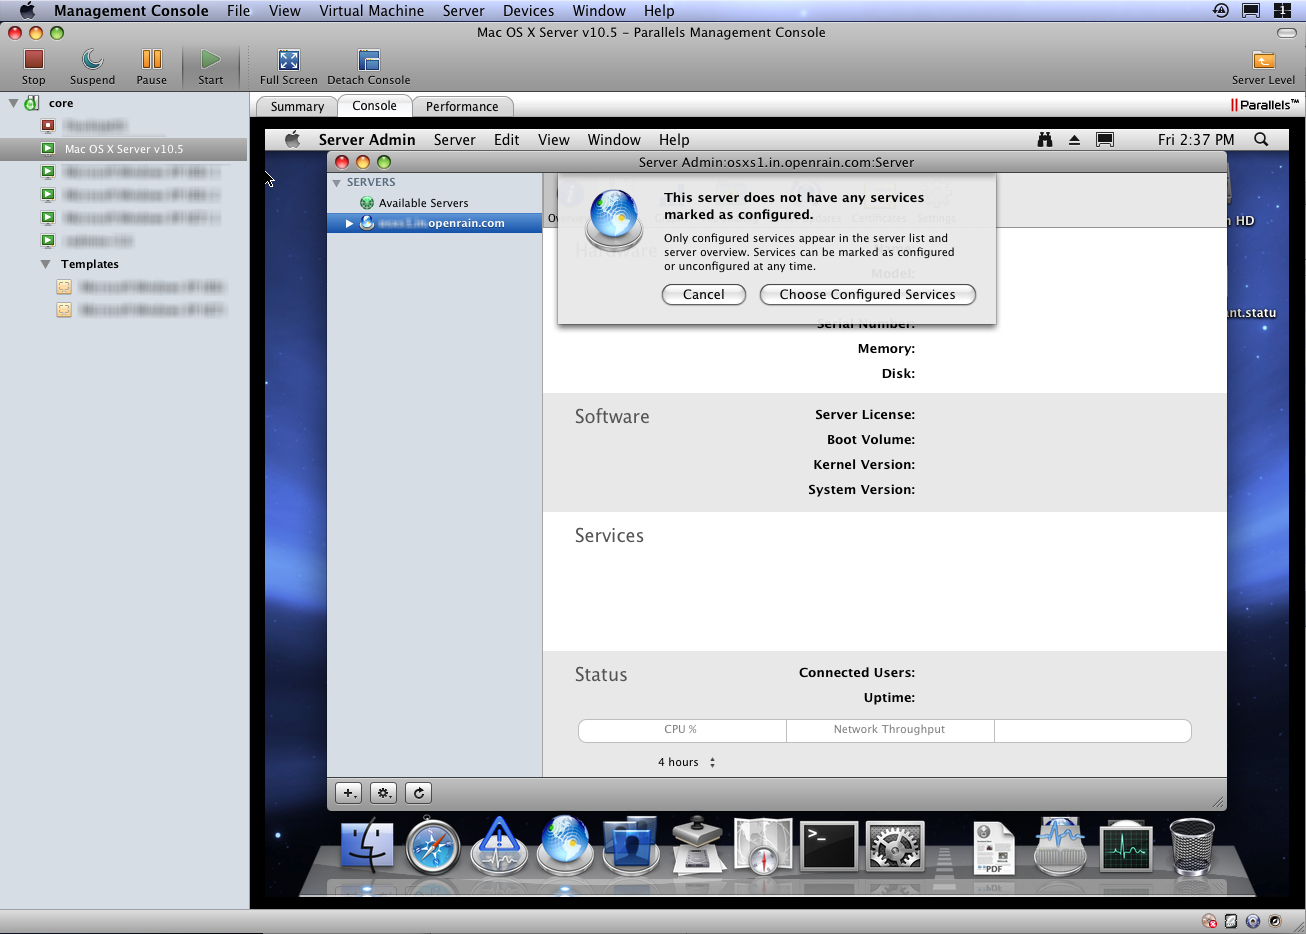Expand the openrain.com server entry
The height and width of the screenshot is (934, 1306).
pos(349,223)
